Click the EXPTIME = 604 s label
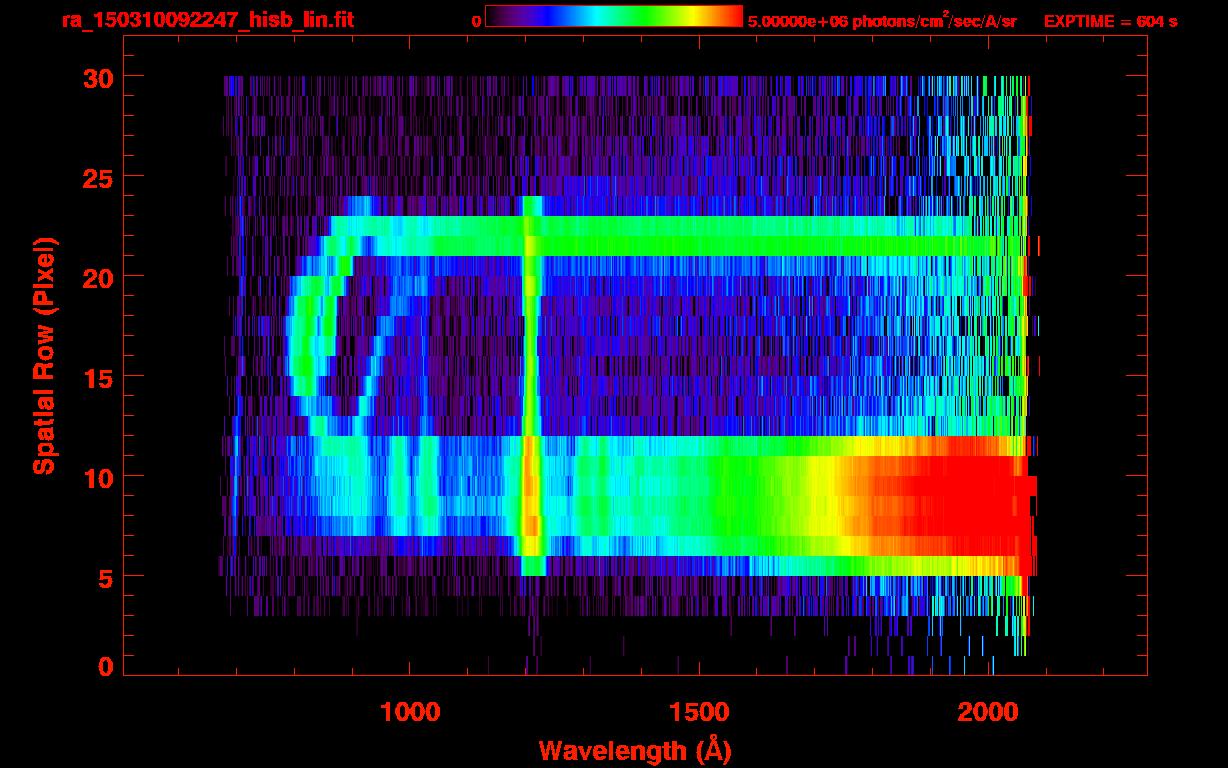This screenshot has height=768, width=1228. point(1110,21)
